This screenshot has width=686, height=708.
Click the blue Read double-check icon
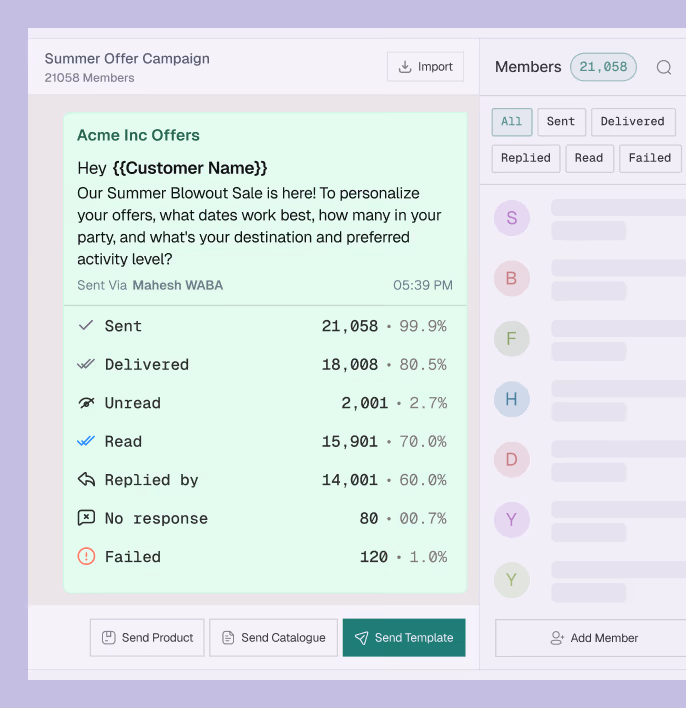click(x=86, y=441)
